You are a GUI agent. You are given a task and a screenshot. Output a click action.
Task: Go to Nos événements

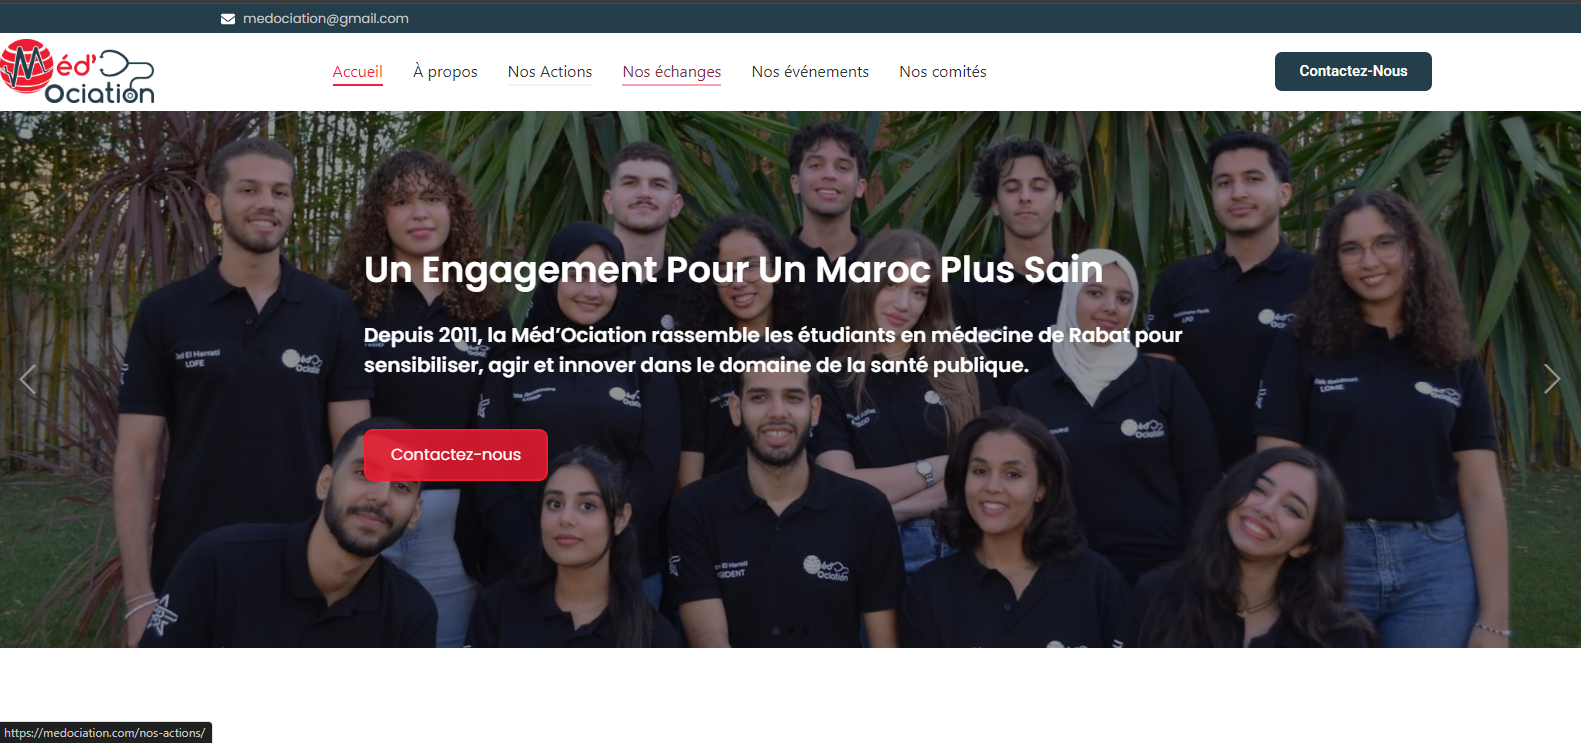pos(810,72)
